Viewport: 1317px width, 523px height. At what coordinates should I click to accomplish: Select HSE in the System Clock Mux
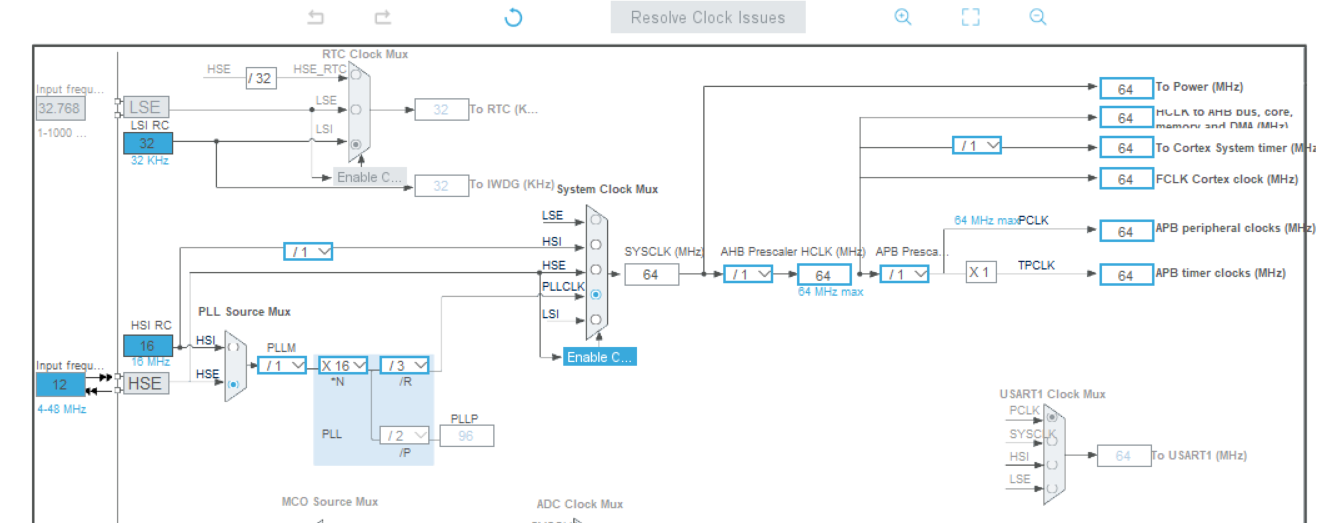596,269
